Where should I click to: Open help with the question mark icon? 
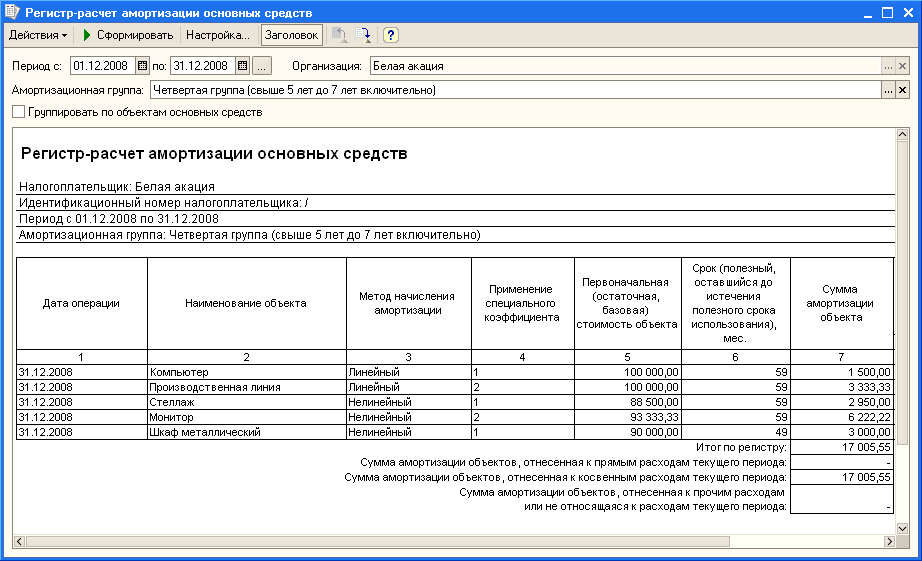390,35
